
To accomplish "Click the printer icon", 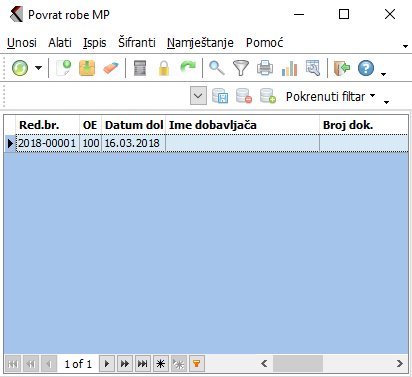I will click(x=265, y=68).
